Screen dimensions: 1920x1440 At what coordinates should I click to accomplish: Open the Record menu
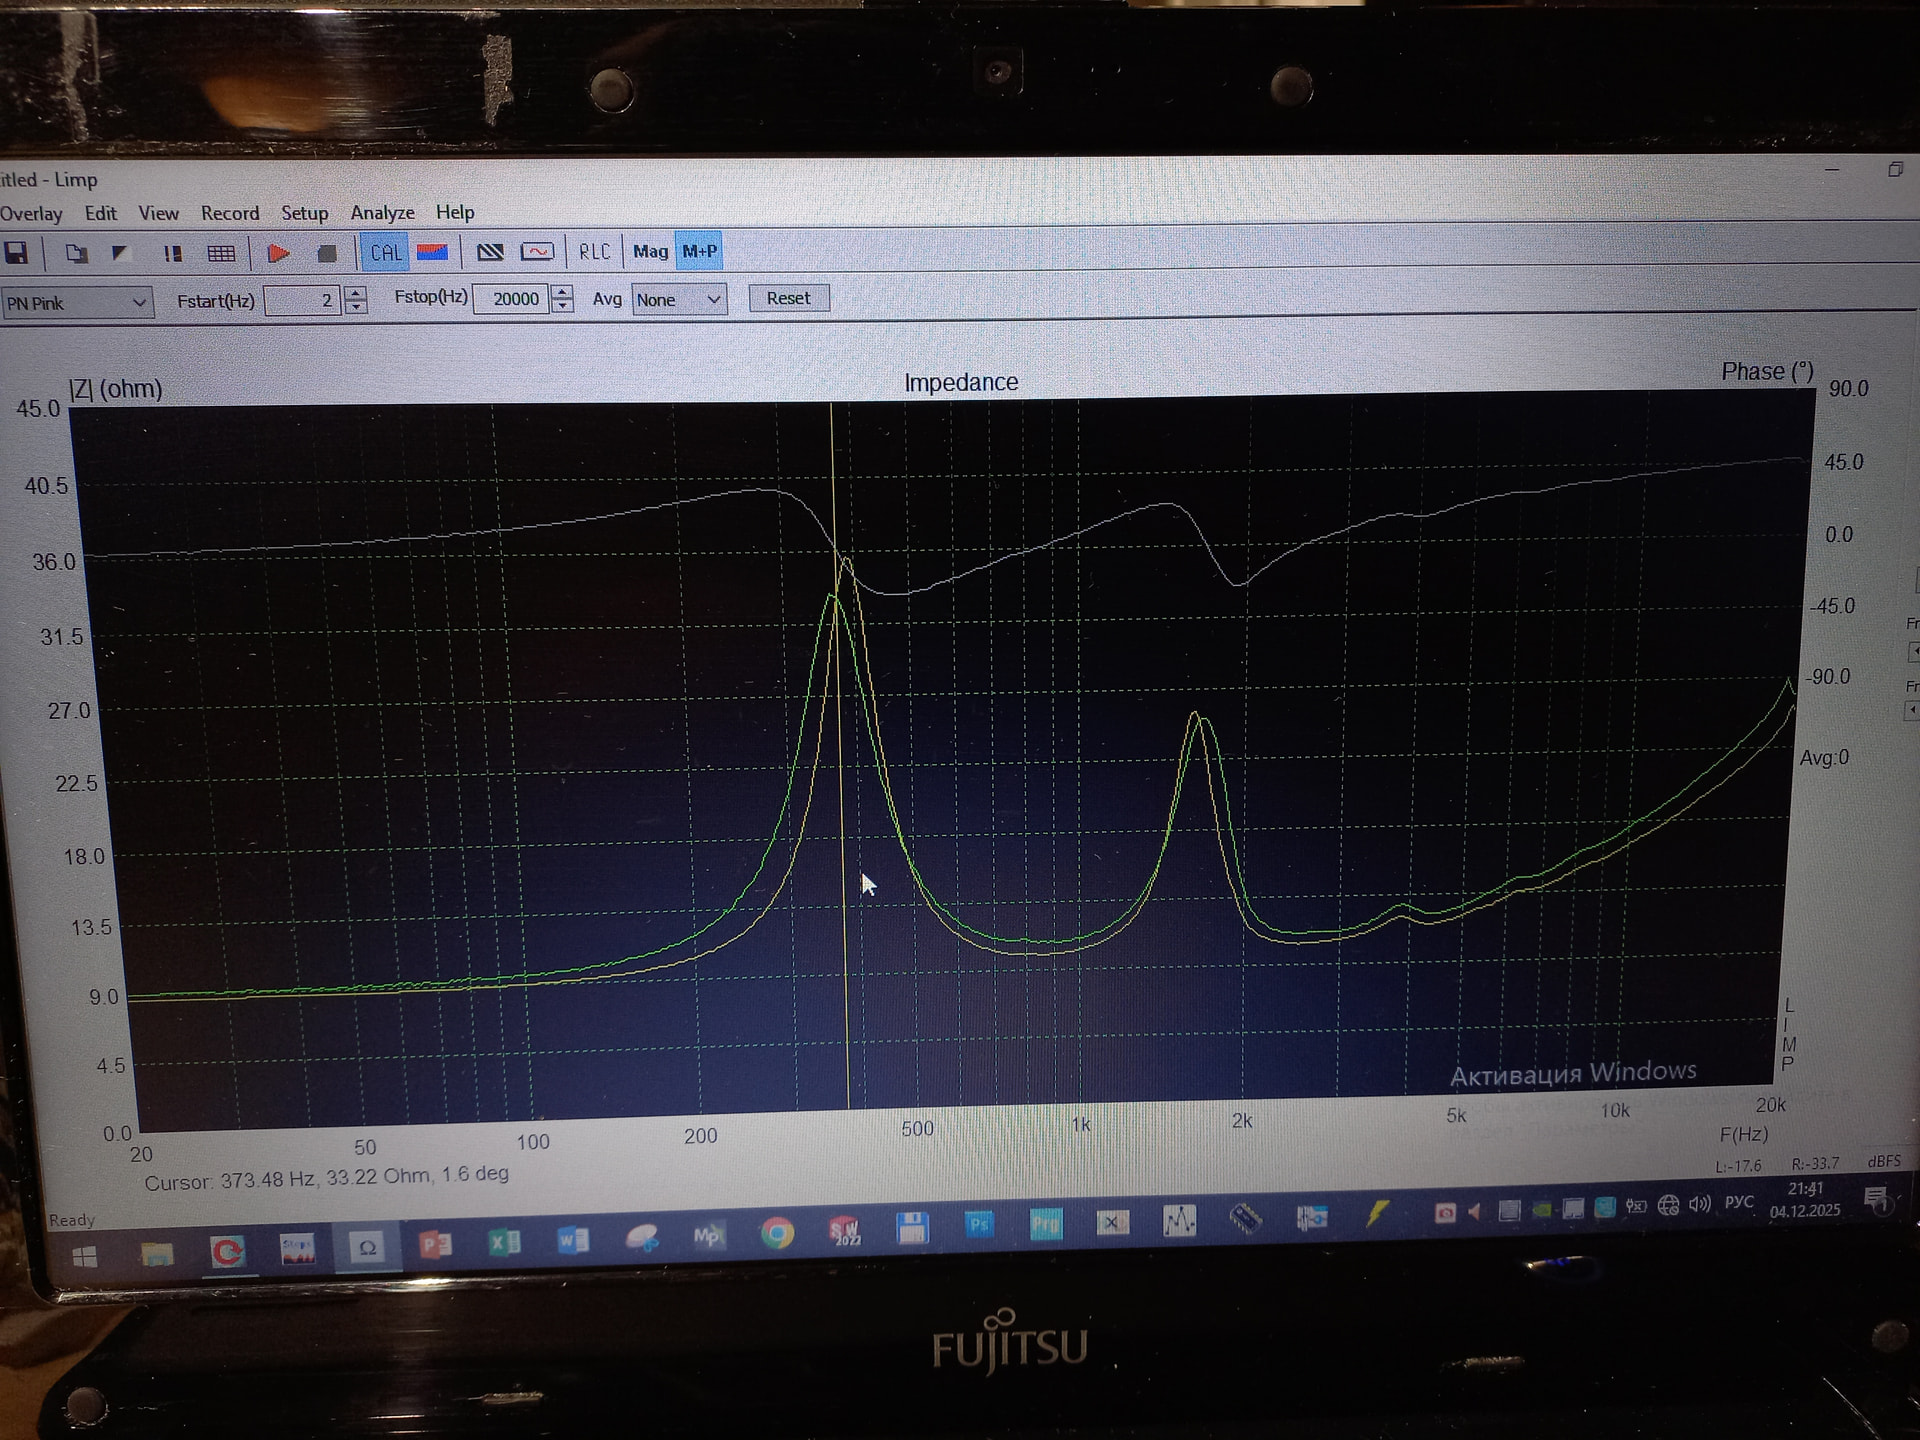point(229,213)
